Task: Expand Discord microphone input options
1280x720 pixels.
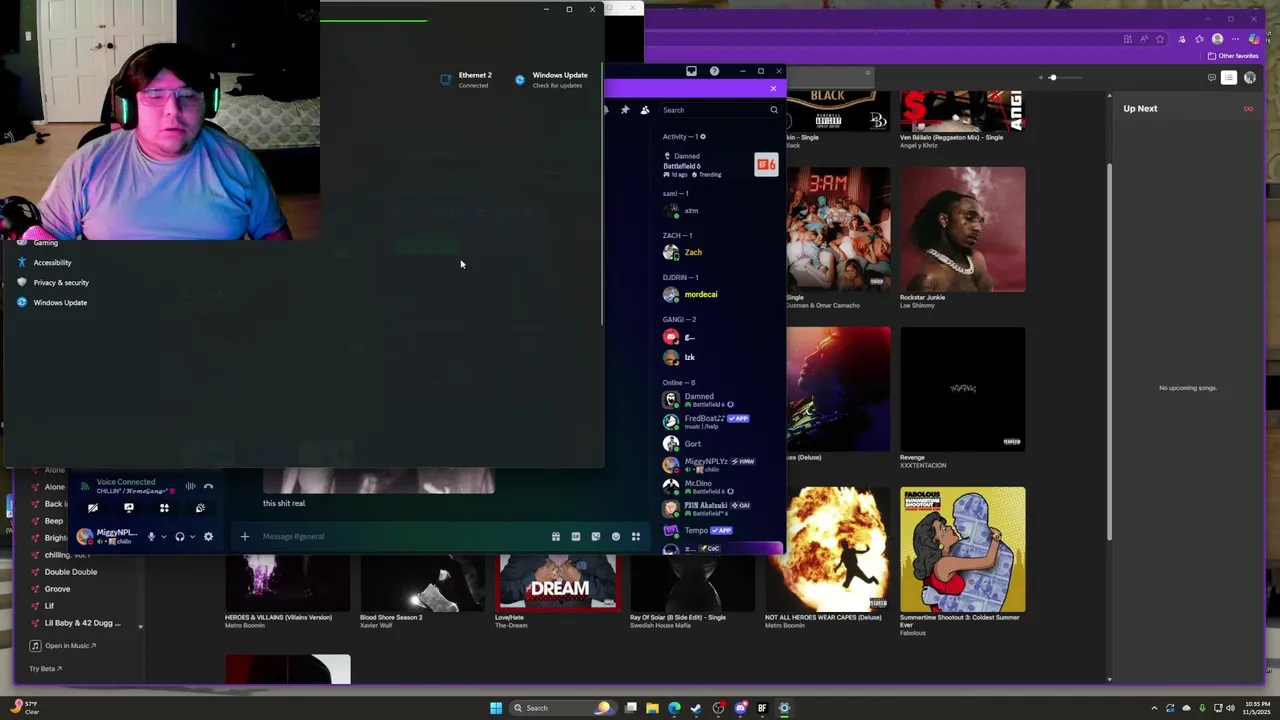Action: 163,536
